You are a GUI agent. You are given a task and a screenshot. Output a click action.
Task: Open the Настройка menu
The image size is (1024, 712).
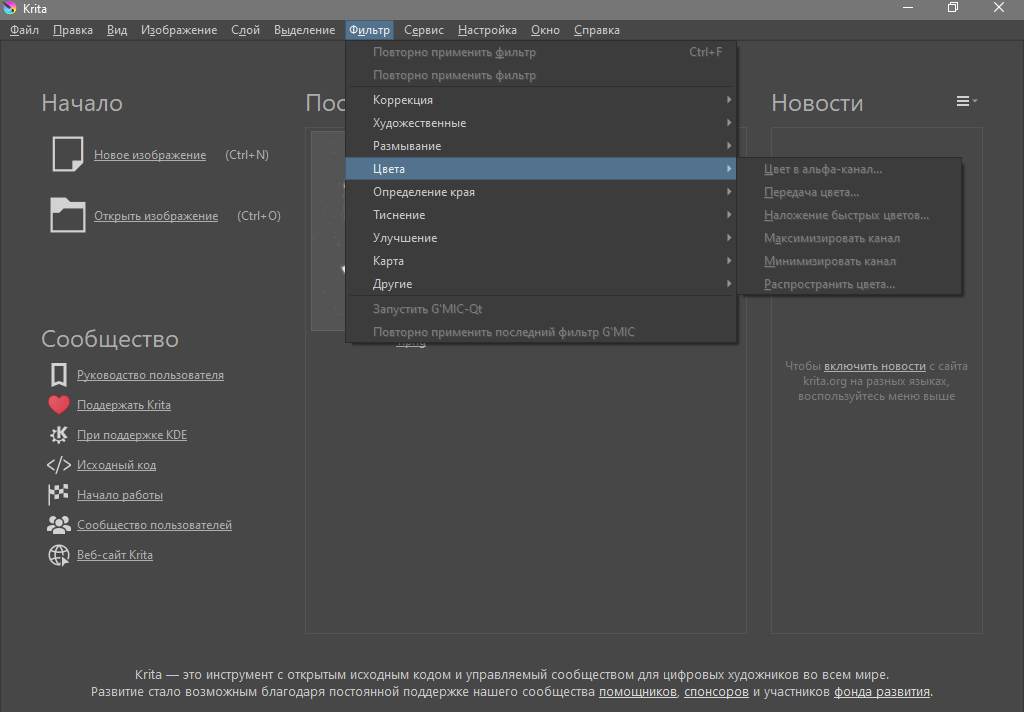click(x=487, y=30)
